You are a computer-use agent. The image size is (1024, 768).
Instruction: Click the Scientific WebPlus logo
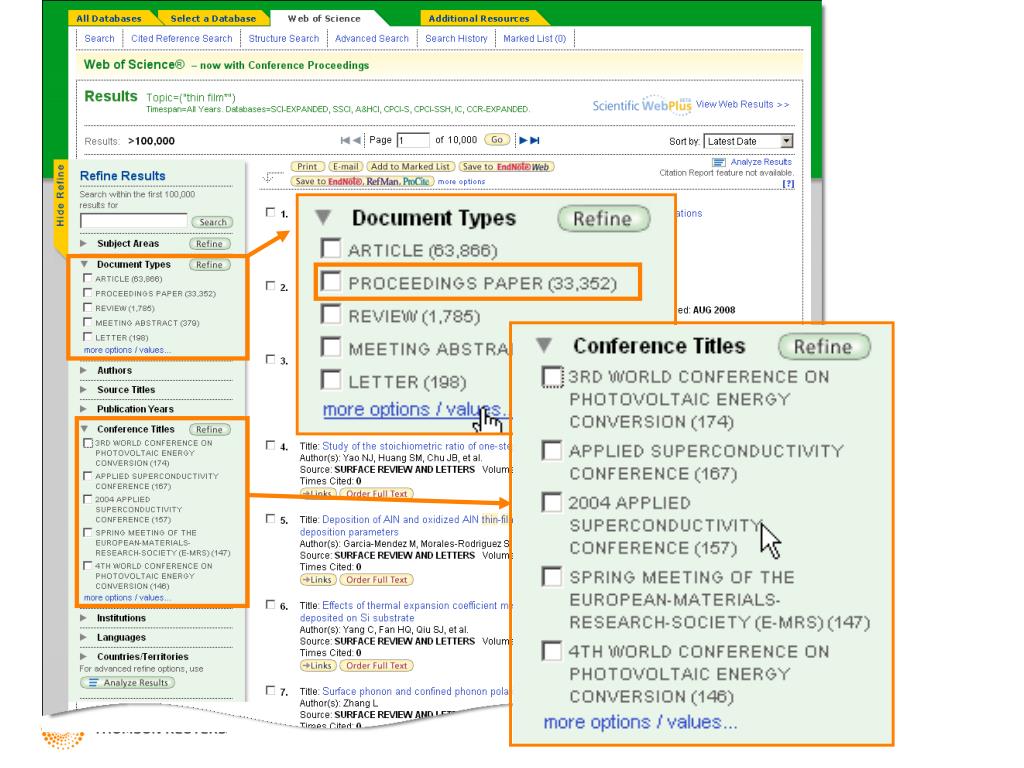tap(641, 104)
